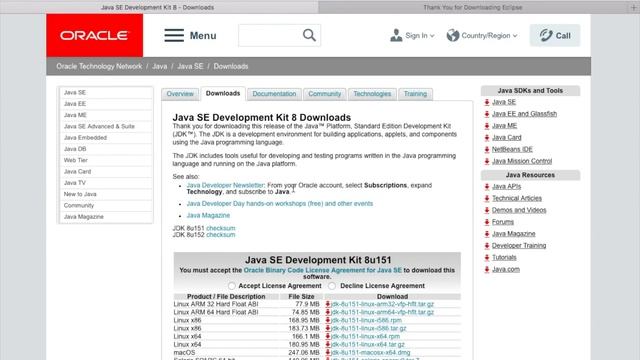Viewport: 640px width, 360px height.
Task: Switch to the Technologies tab
Action: 372,94
